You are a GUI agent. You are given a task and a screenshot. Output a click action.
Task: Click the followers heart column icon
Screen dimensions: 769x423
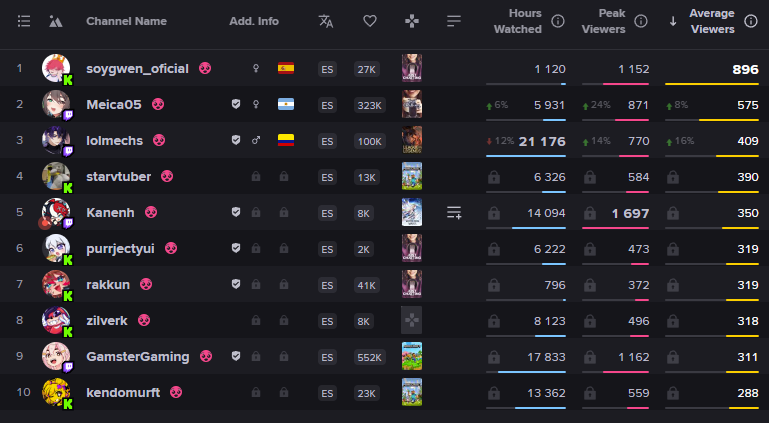[370, 21]
